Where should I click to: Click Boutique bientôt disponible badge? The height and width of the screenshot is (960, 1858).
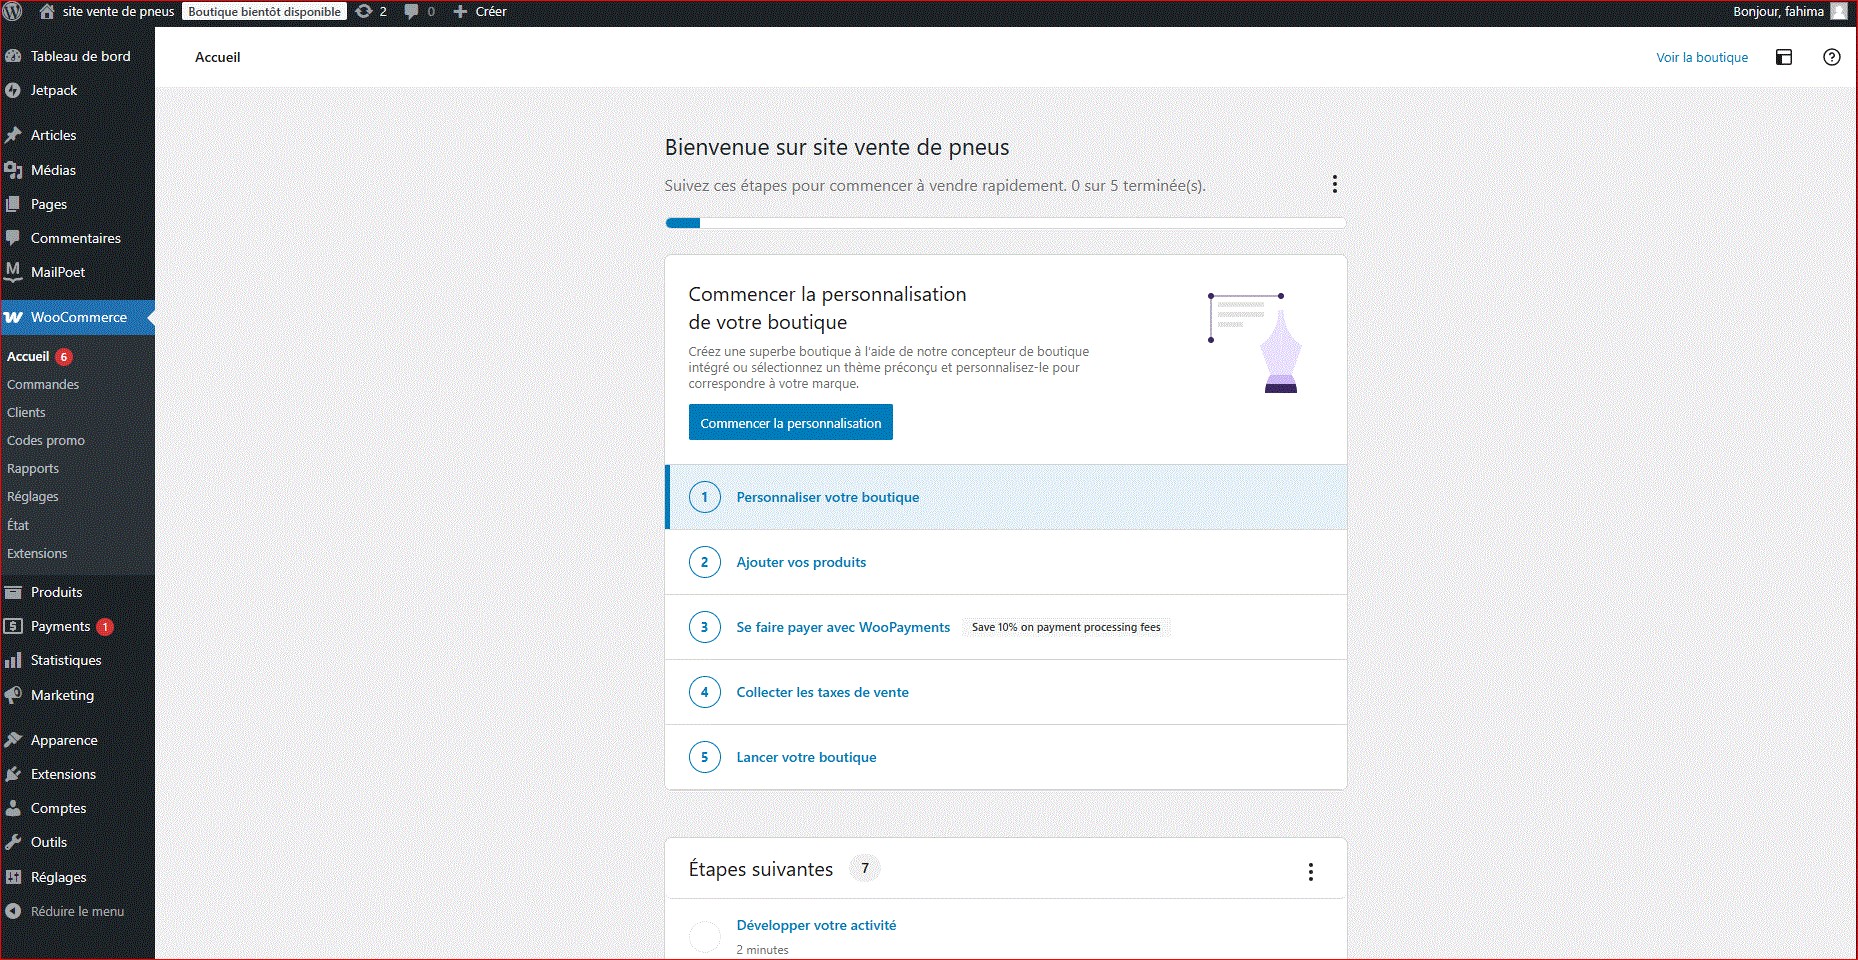click(x=265, y=11)
